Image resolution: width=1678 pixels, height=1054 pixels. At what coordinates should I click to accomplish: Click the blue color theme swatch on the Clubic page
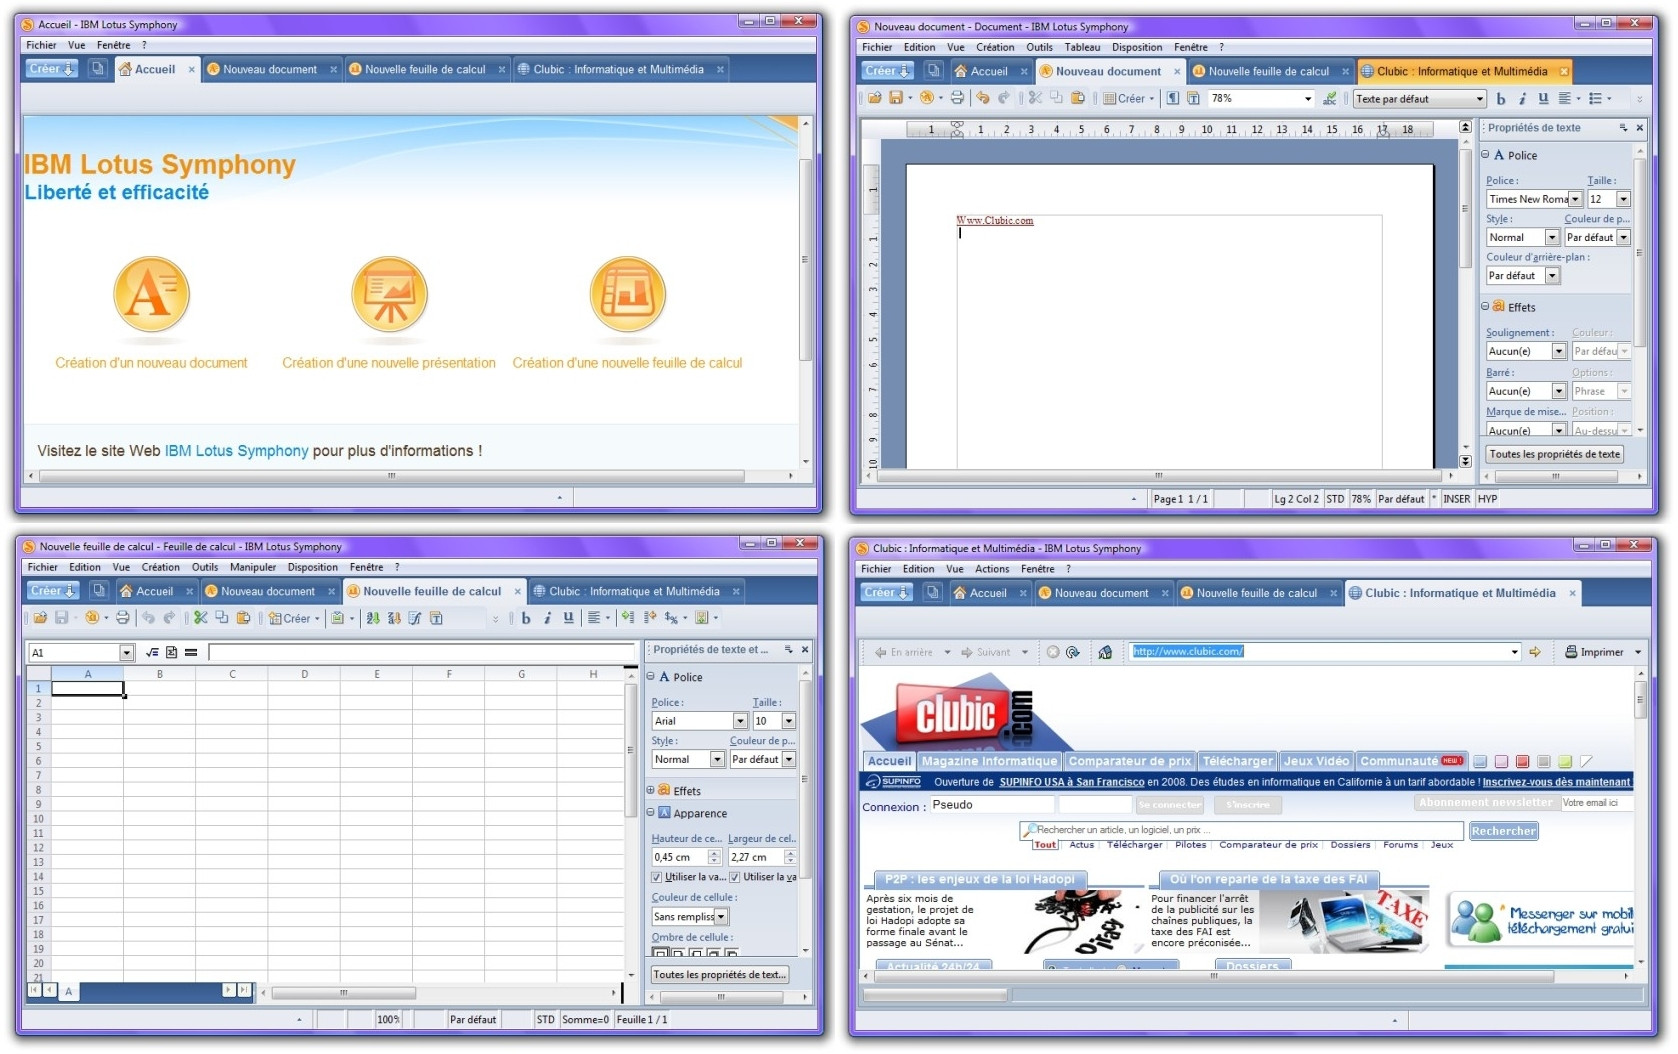click(1480, 762)
